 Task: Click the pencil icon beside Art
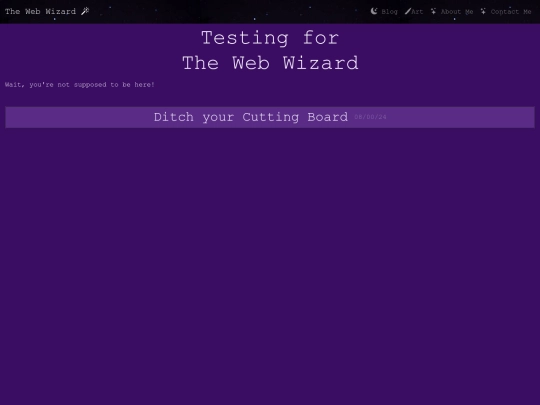click(408, 11)
